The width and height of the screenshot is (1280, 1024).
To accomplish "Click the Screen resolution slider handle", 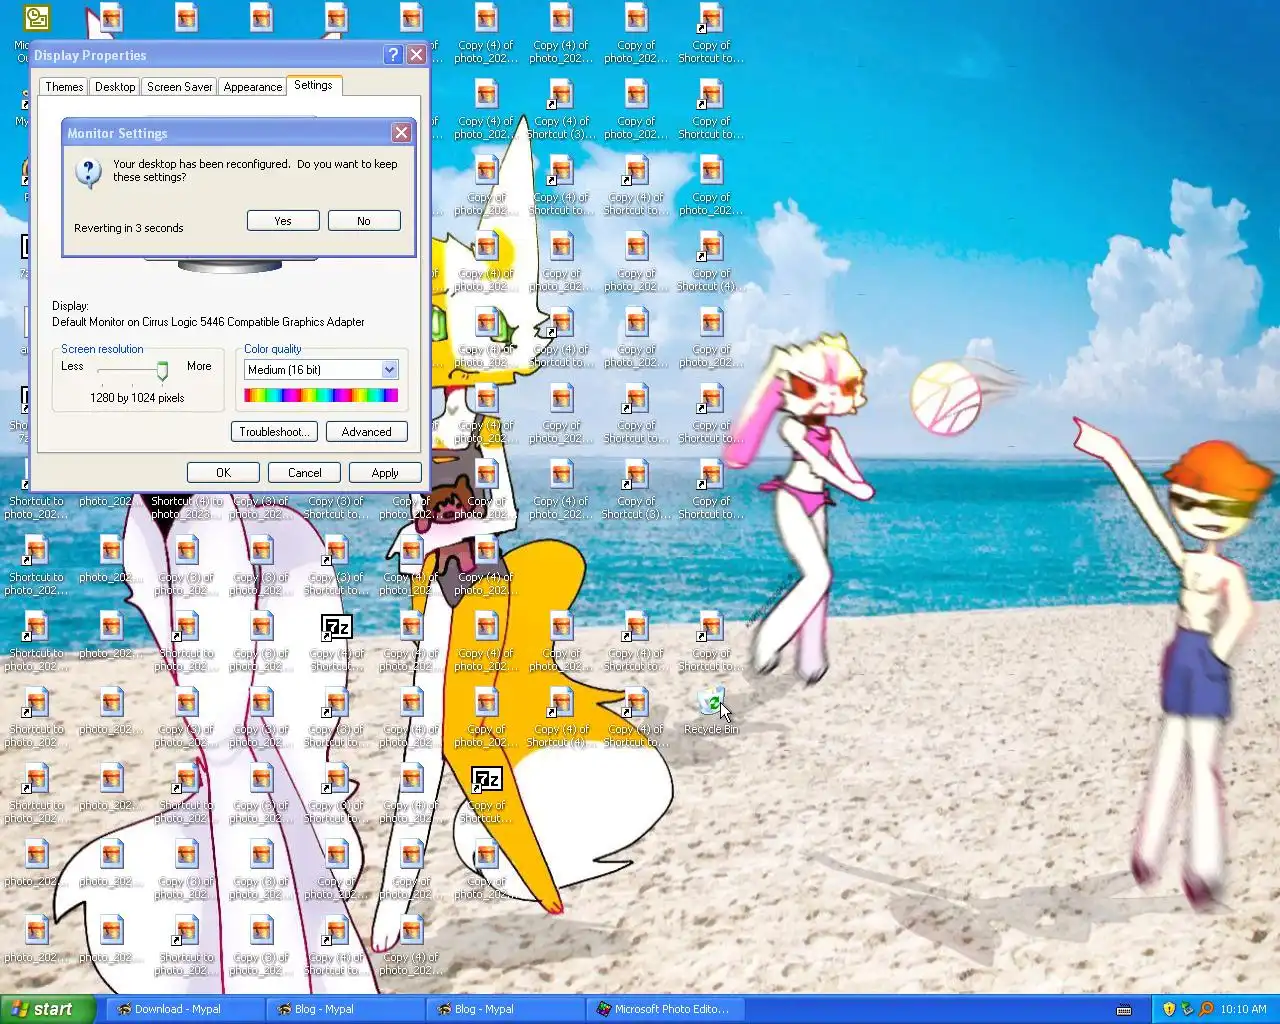I will [162, 371].
